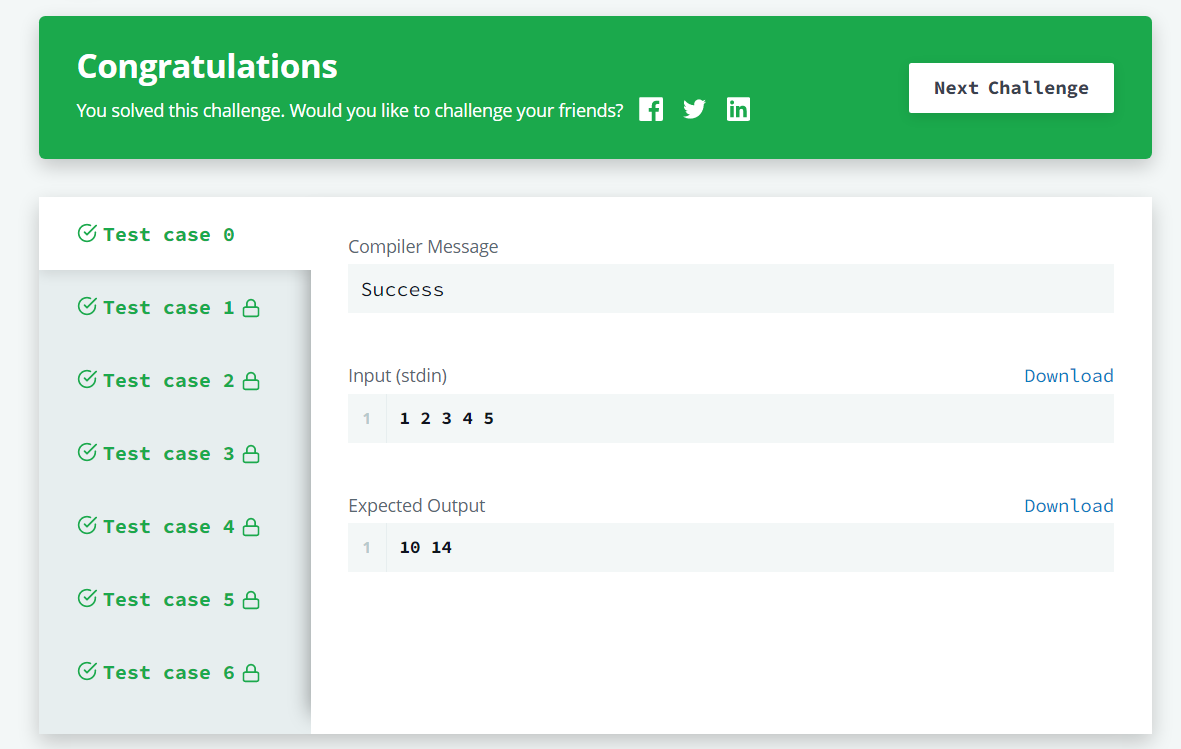The image size is (1181, 749).
Task: Download the Input (stdin) file
Action: pos(1068,375)
